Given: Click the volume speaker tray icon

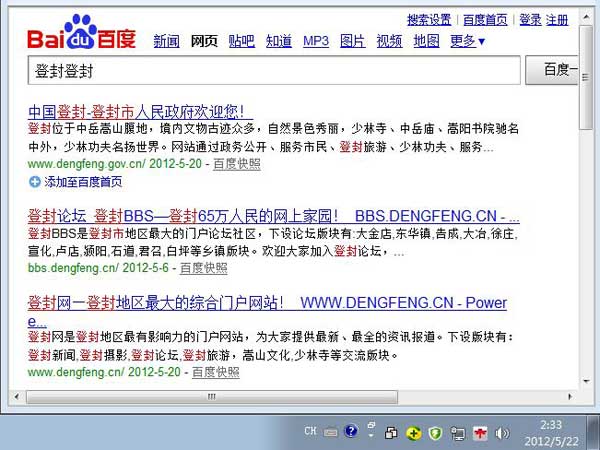Looking at the screenshot, I should click(x=502, y=433).
